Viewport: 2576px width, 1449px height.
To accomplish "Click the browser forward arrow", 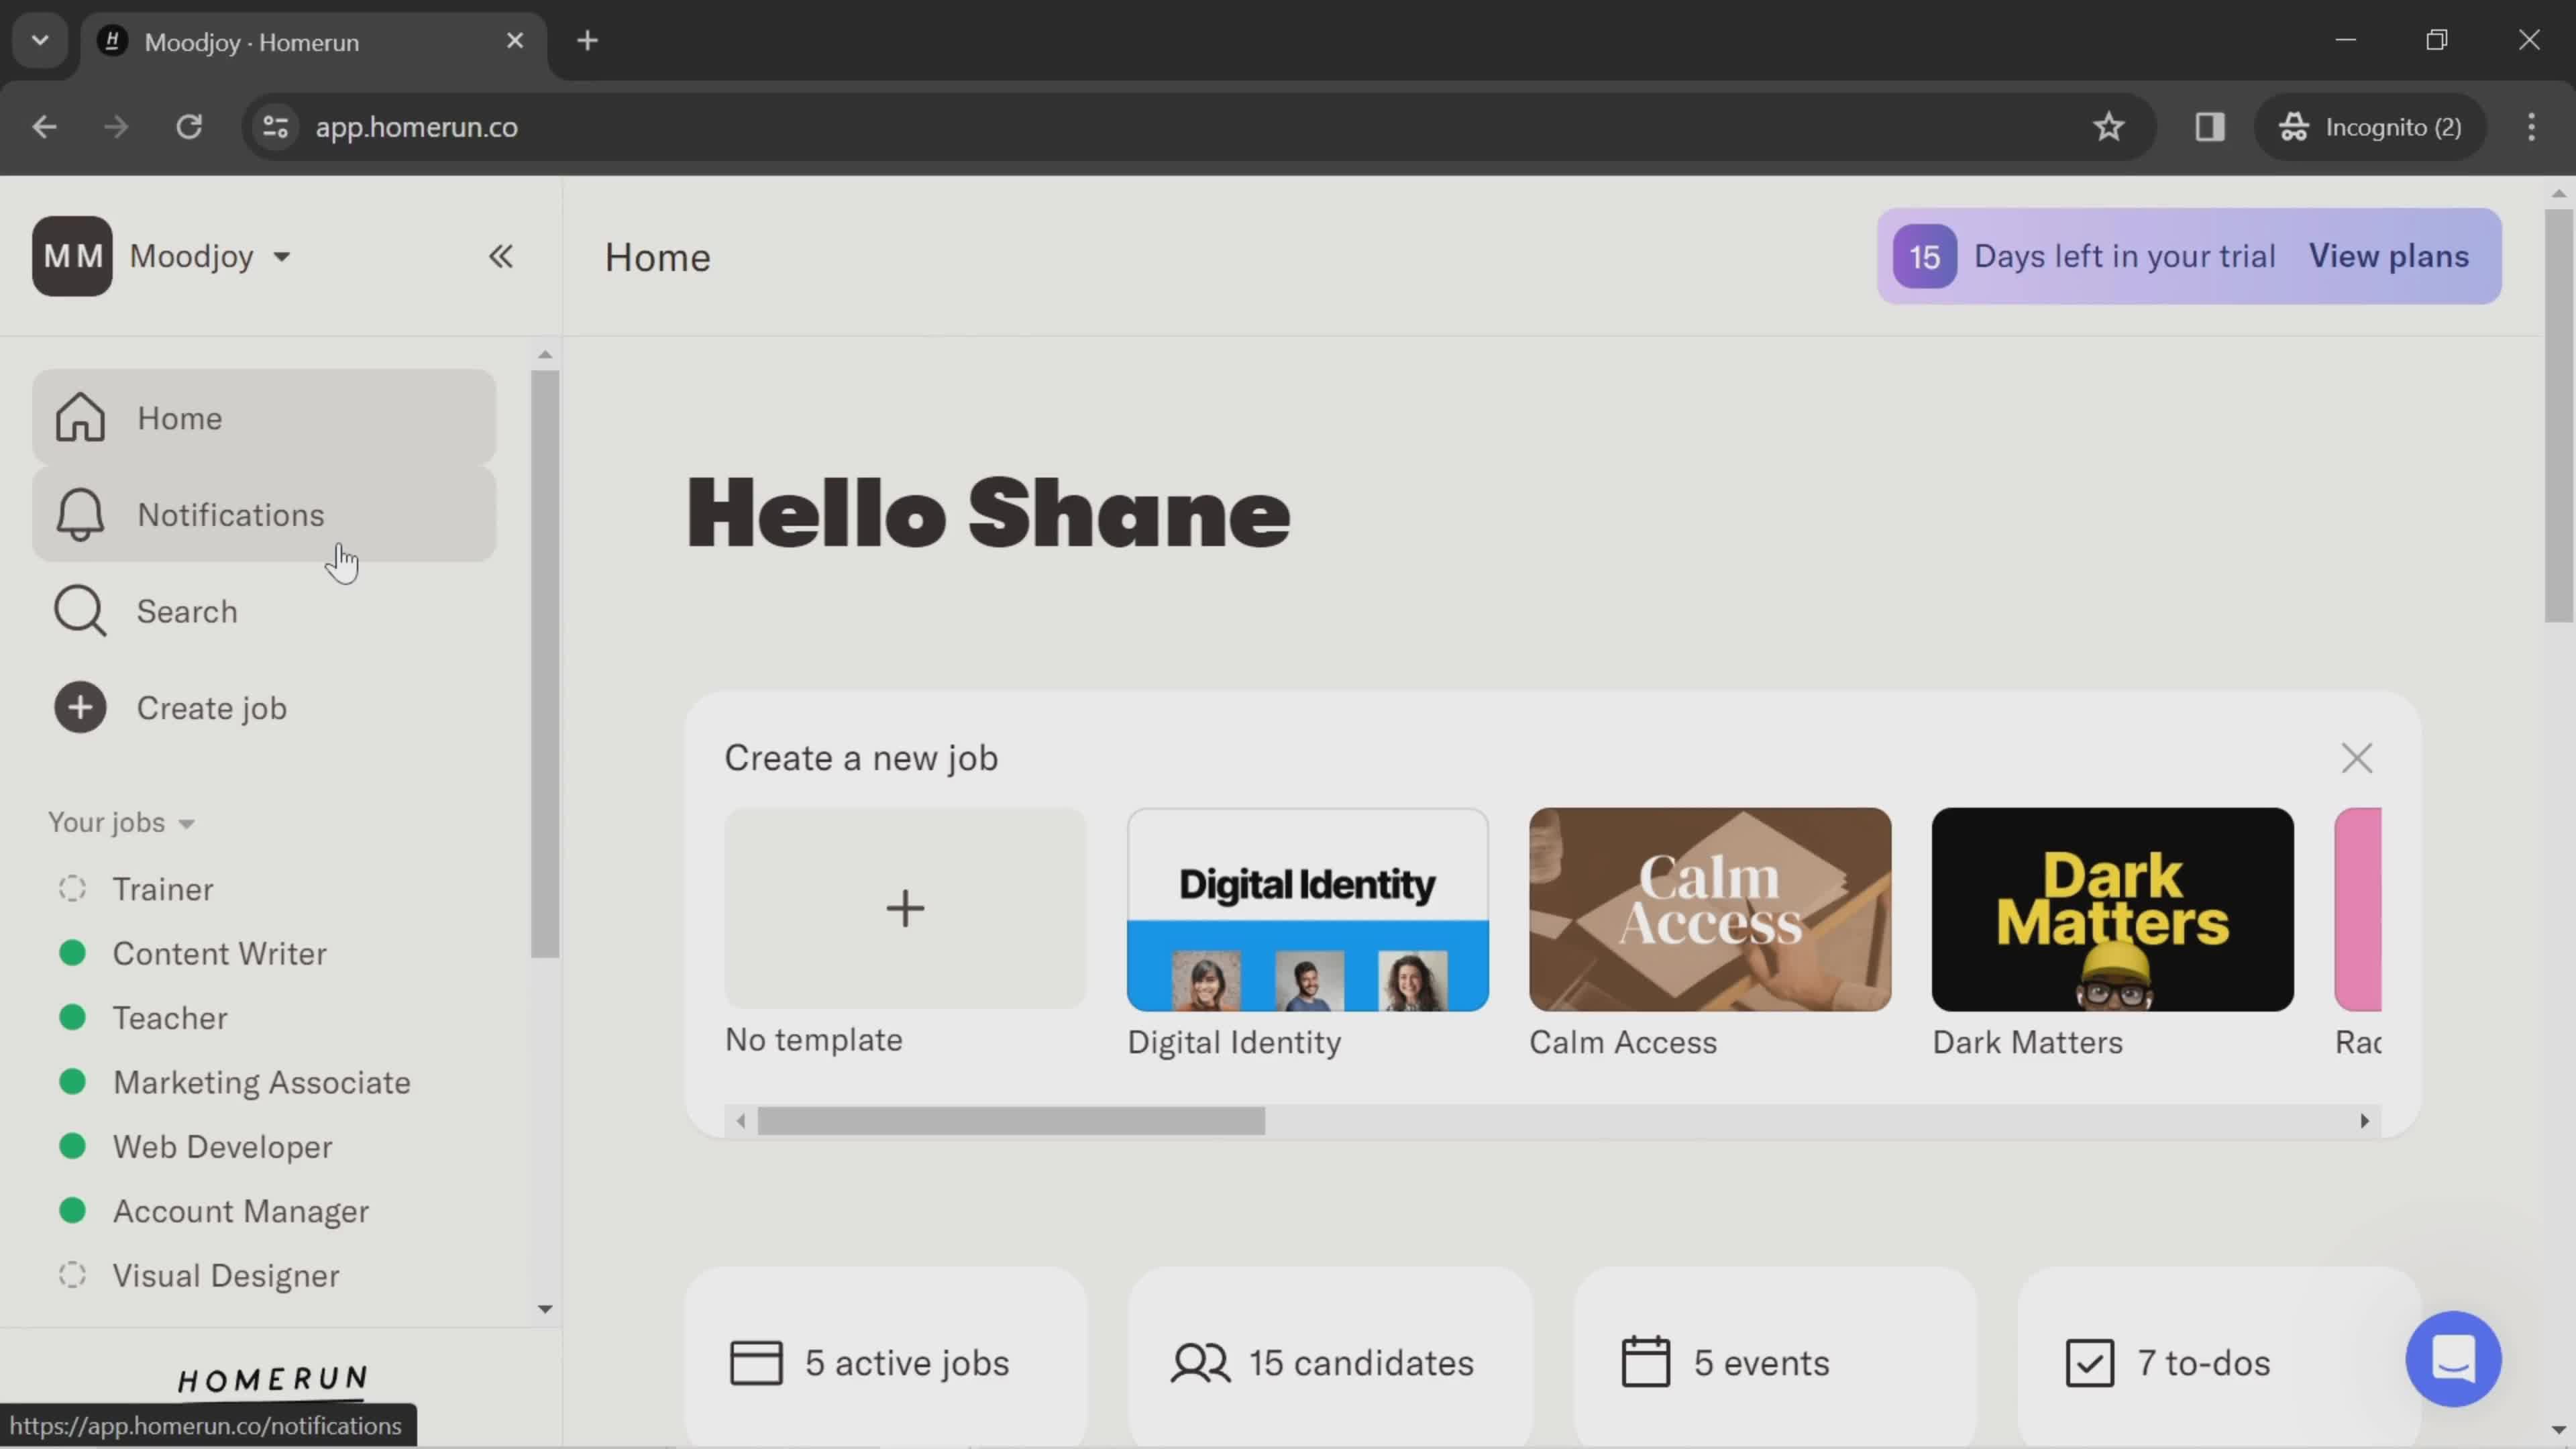I will pyautogui.click(x=116, y=127).
